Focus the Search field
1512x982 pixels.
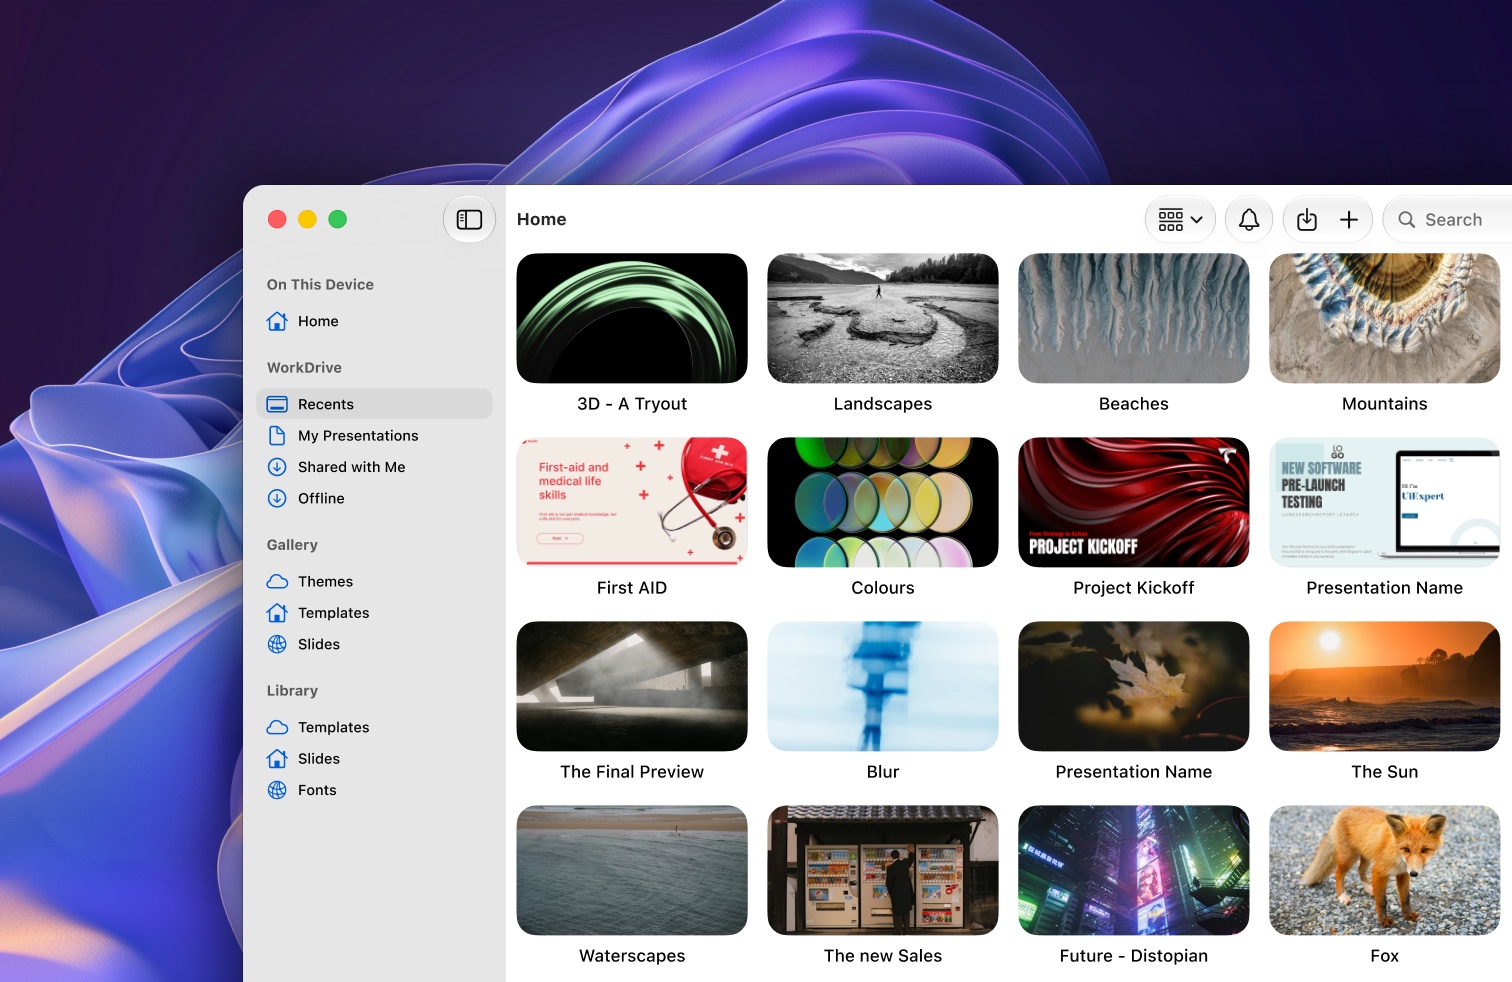point(1448,219)
